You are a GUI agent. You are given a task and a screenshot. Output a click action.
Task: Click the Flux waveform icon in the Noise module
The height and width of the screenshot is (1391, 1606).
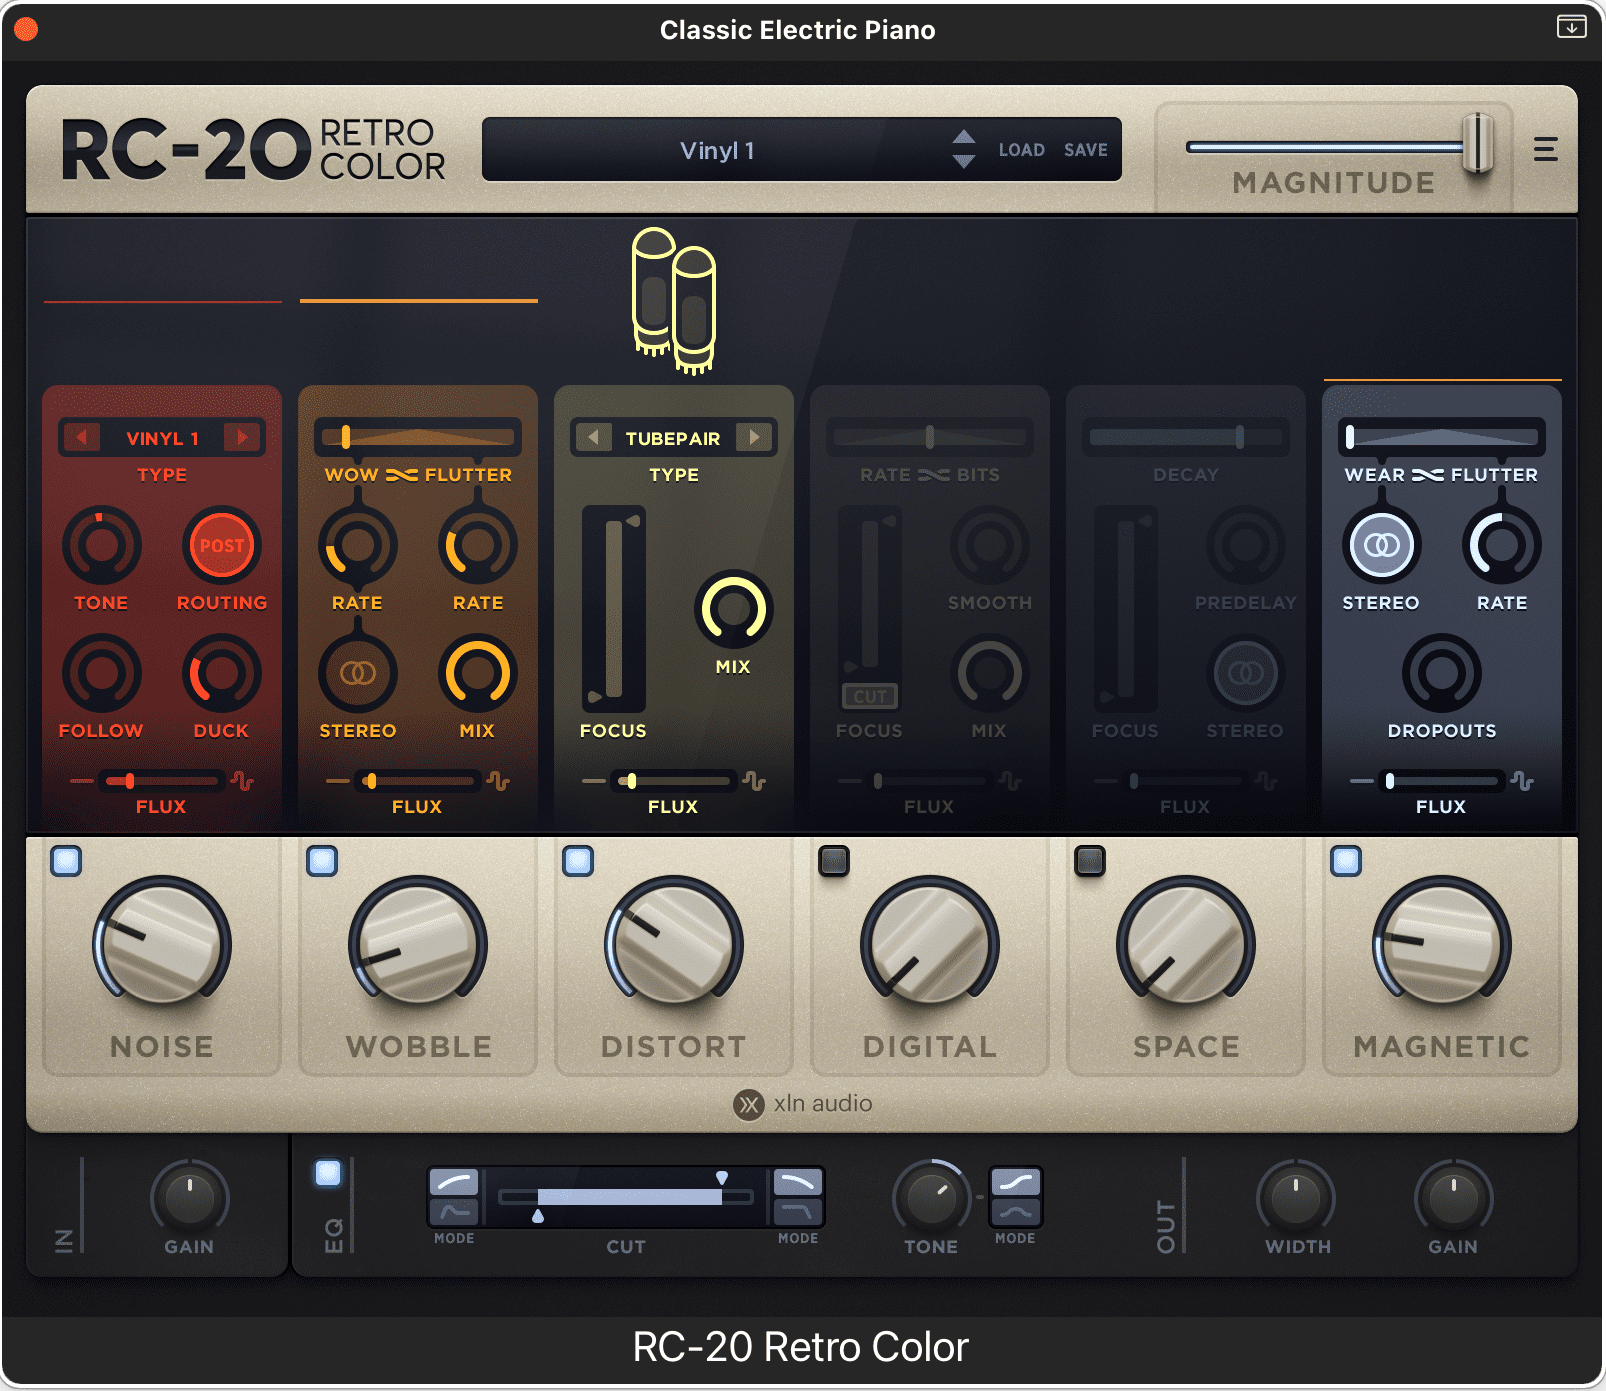(242, 781)
